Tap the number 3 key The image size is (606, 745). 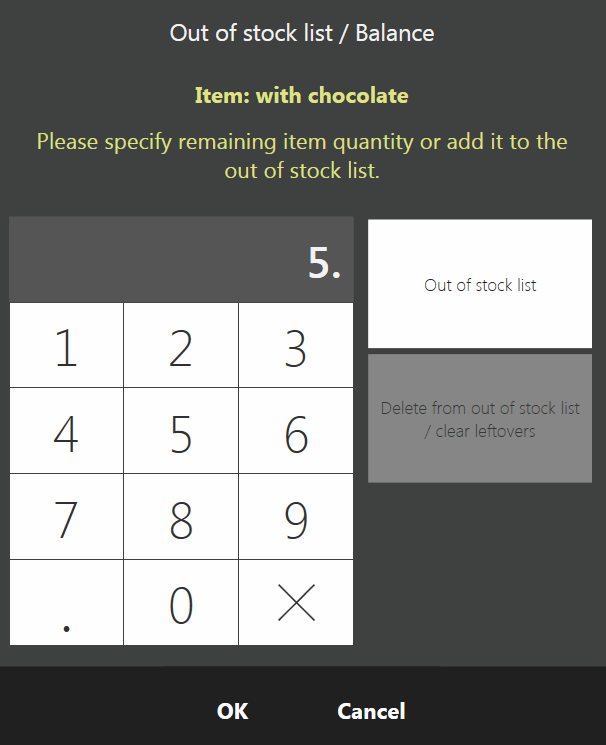point(296,346)
